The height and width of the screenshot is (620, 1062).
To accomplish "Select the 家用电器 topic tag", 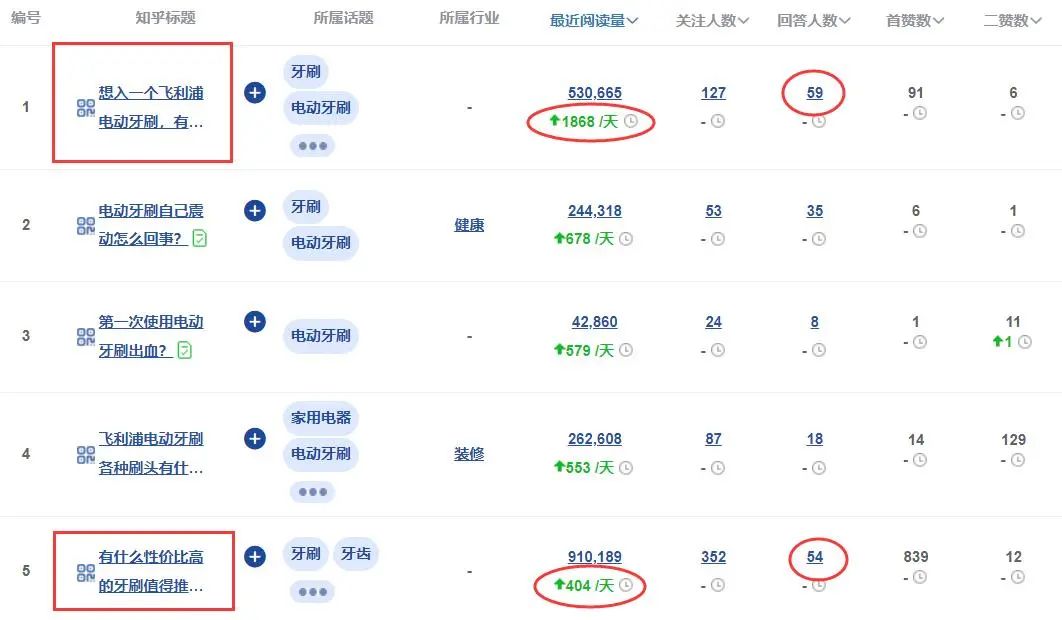I will tap(321, 418).
